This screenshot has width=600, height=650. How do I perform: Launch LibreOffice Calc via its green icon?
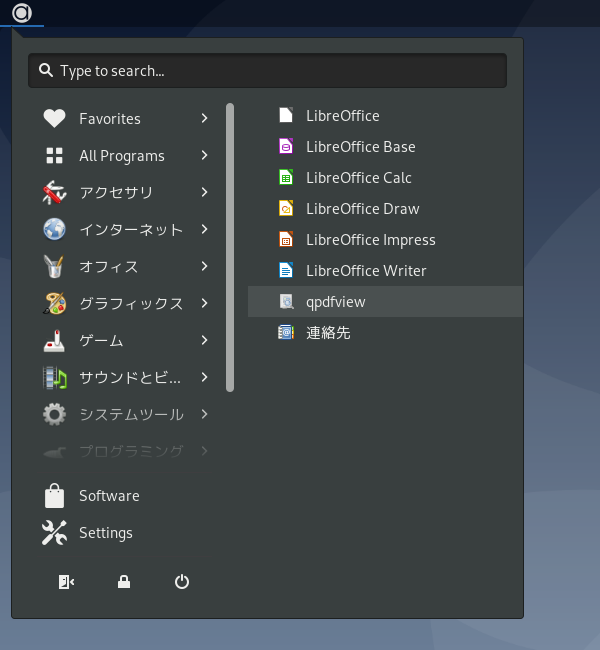coord(286,177)
